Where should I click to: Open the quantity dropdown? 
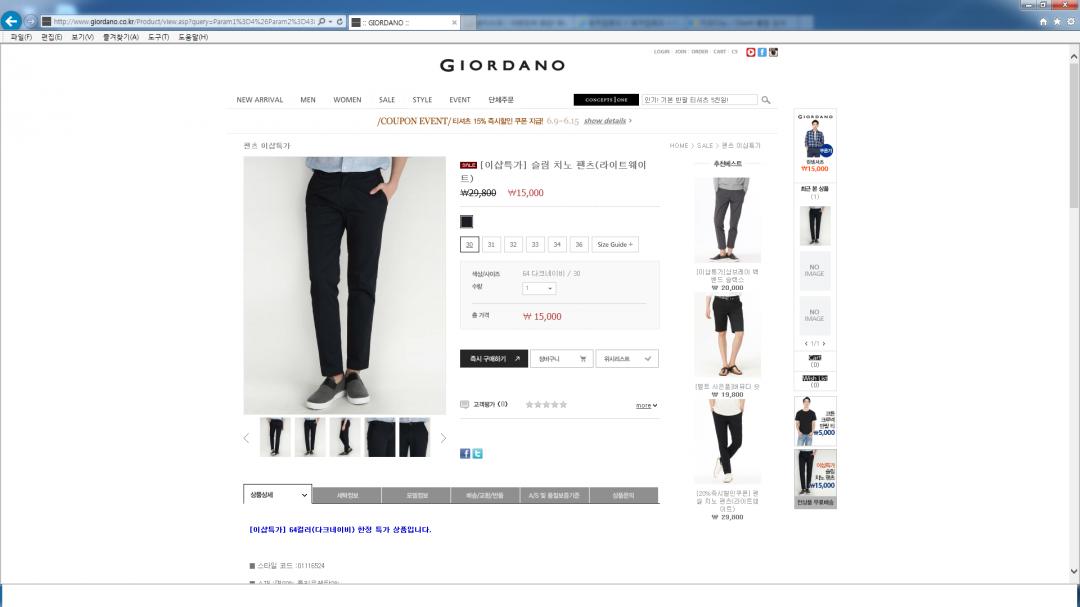(539, 288)
